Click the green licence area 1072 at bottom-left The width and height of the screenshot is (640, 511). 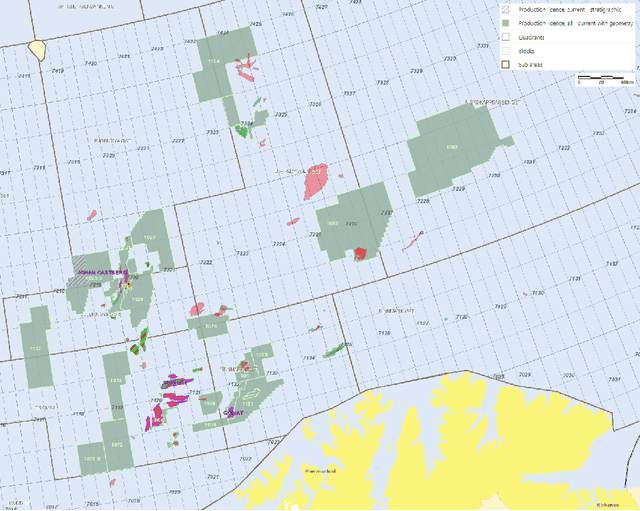tap(116, 445)
